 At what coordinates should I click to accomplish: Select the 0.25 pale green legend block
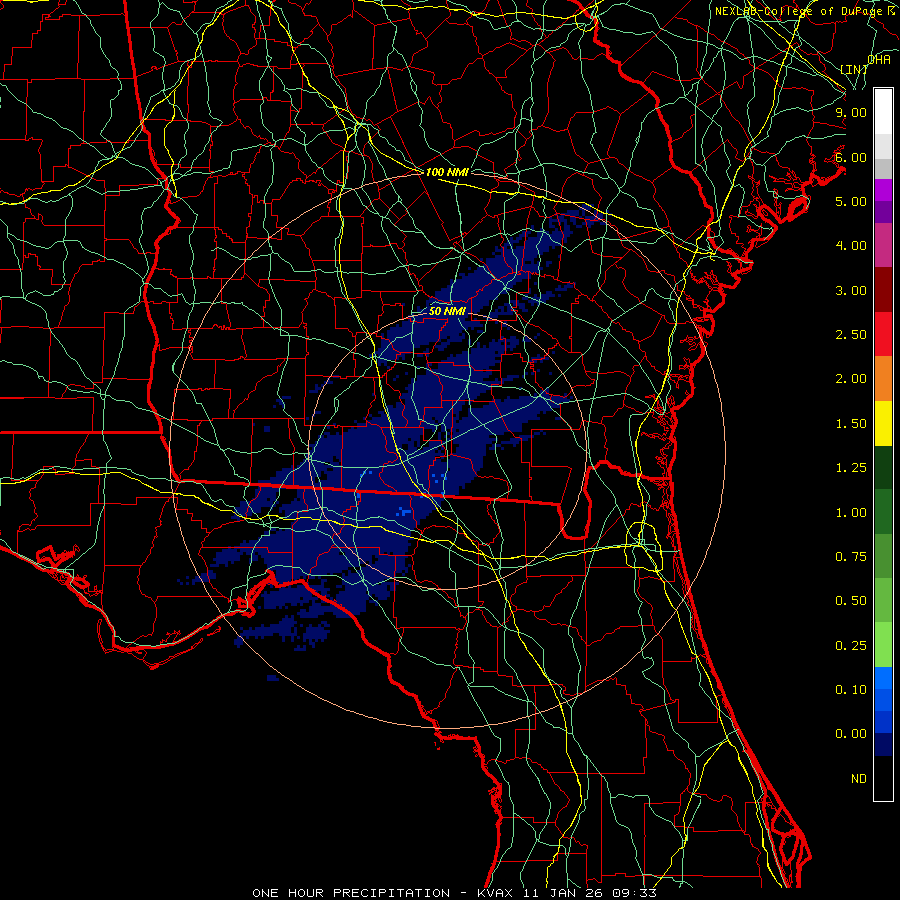click(883, 645)
